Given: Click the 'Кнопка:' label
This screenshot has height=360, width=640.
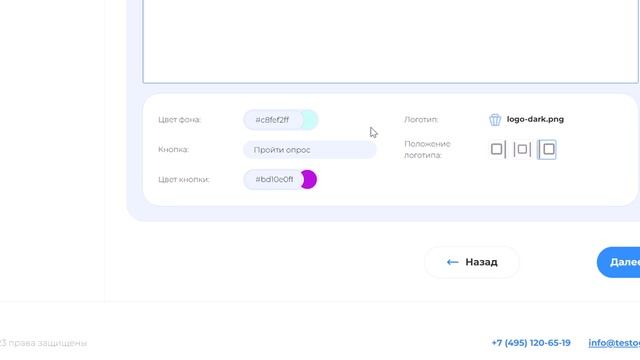Looking at the screenshot, I should pos(173,149).
